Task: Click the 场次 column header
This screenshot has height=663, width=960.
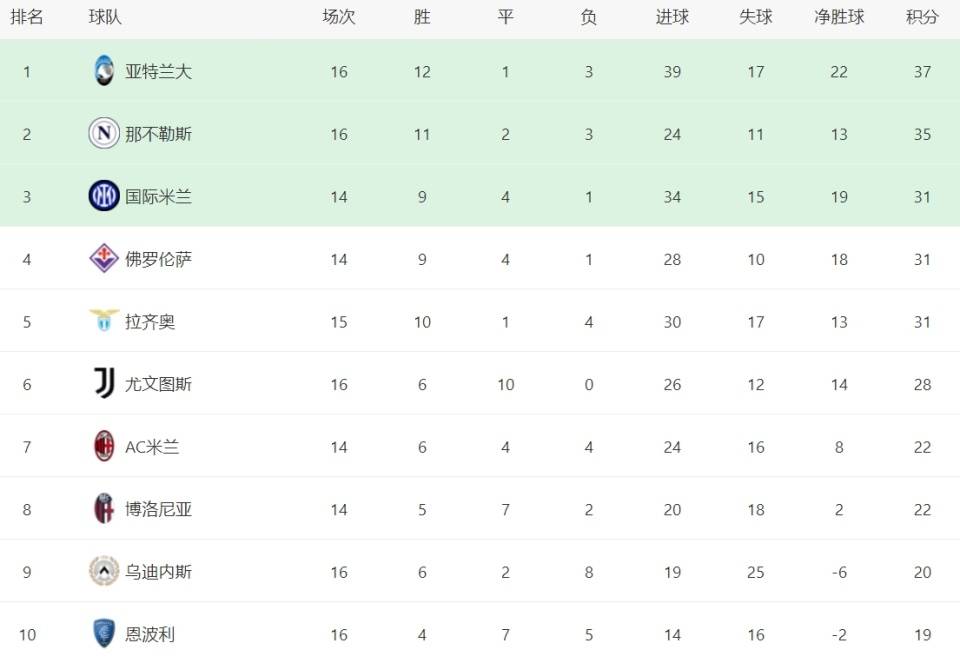Action: point(339,17)
